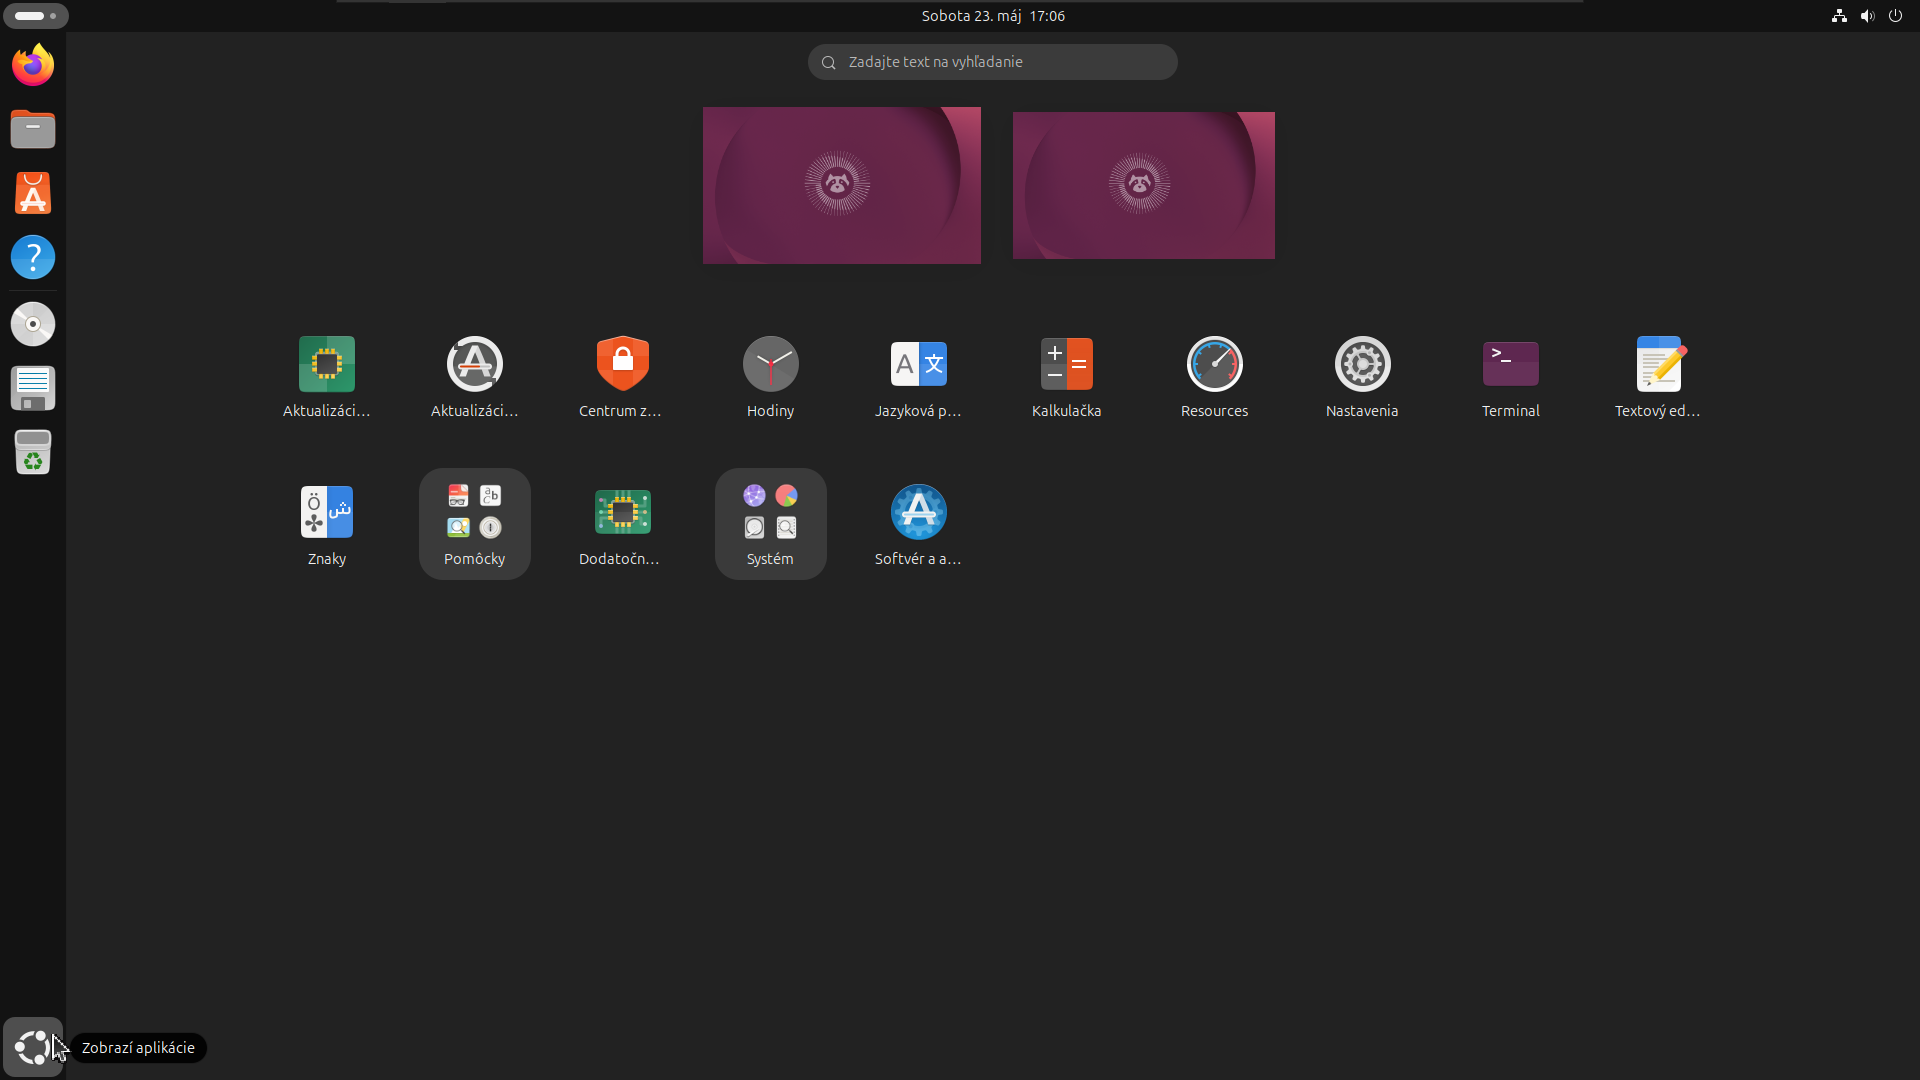This screenshot has height=1080, width=1920.
Task: Launch Firefox from the dock
Action: (33, 65)
